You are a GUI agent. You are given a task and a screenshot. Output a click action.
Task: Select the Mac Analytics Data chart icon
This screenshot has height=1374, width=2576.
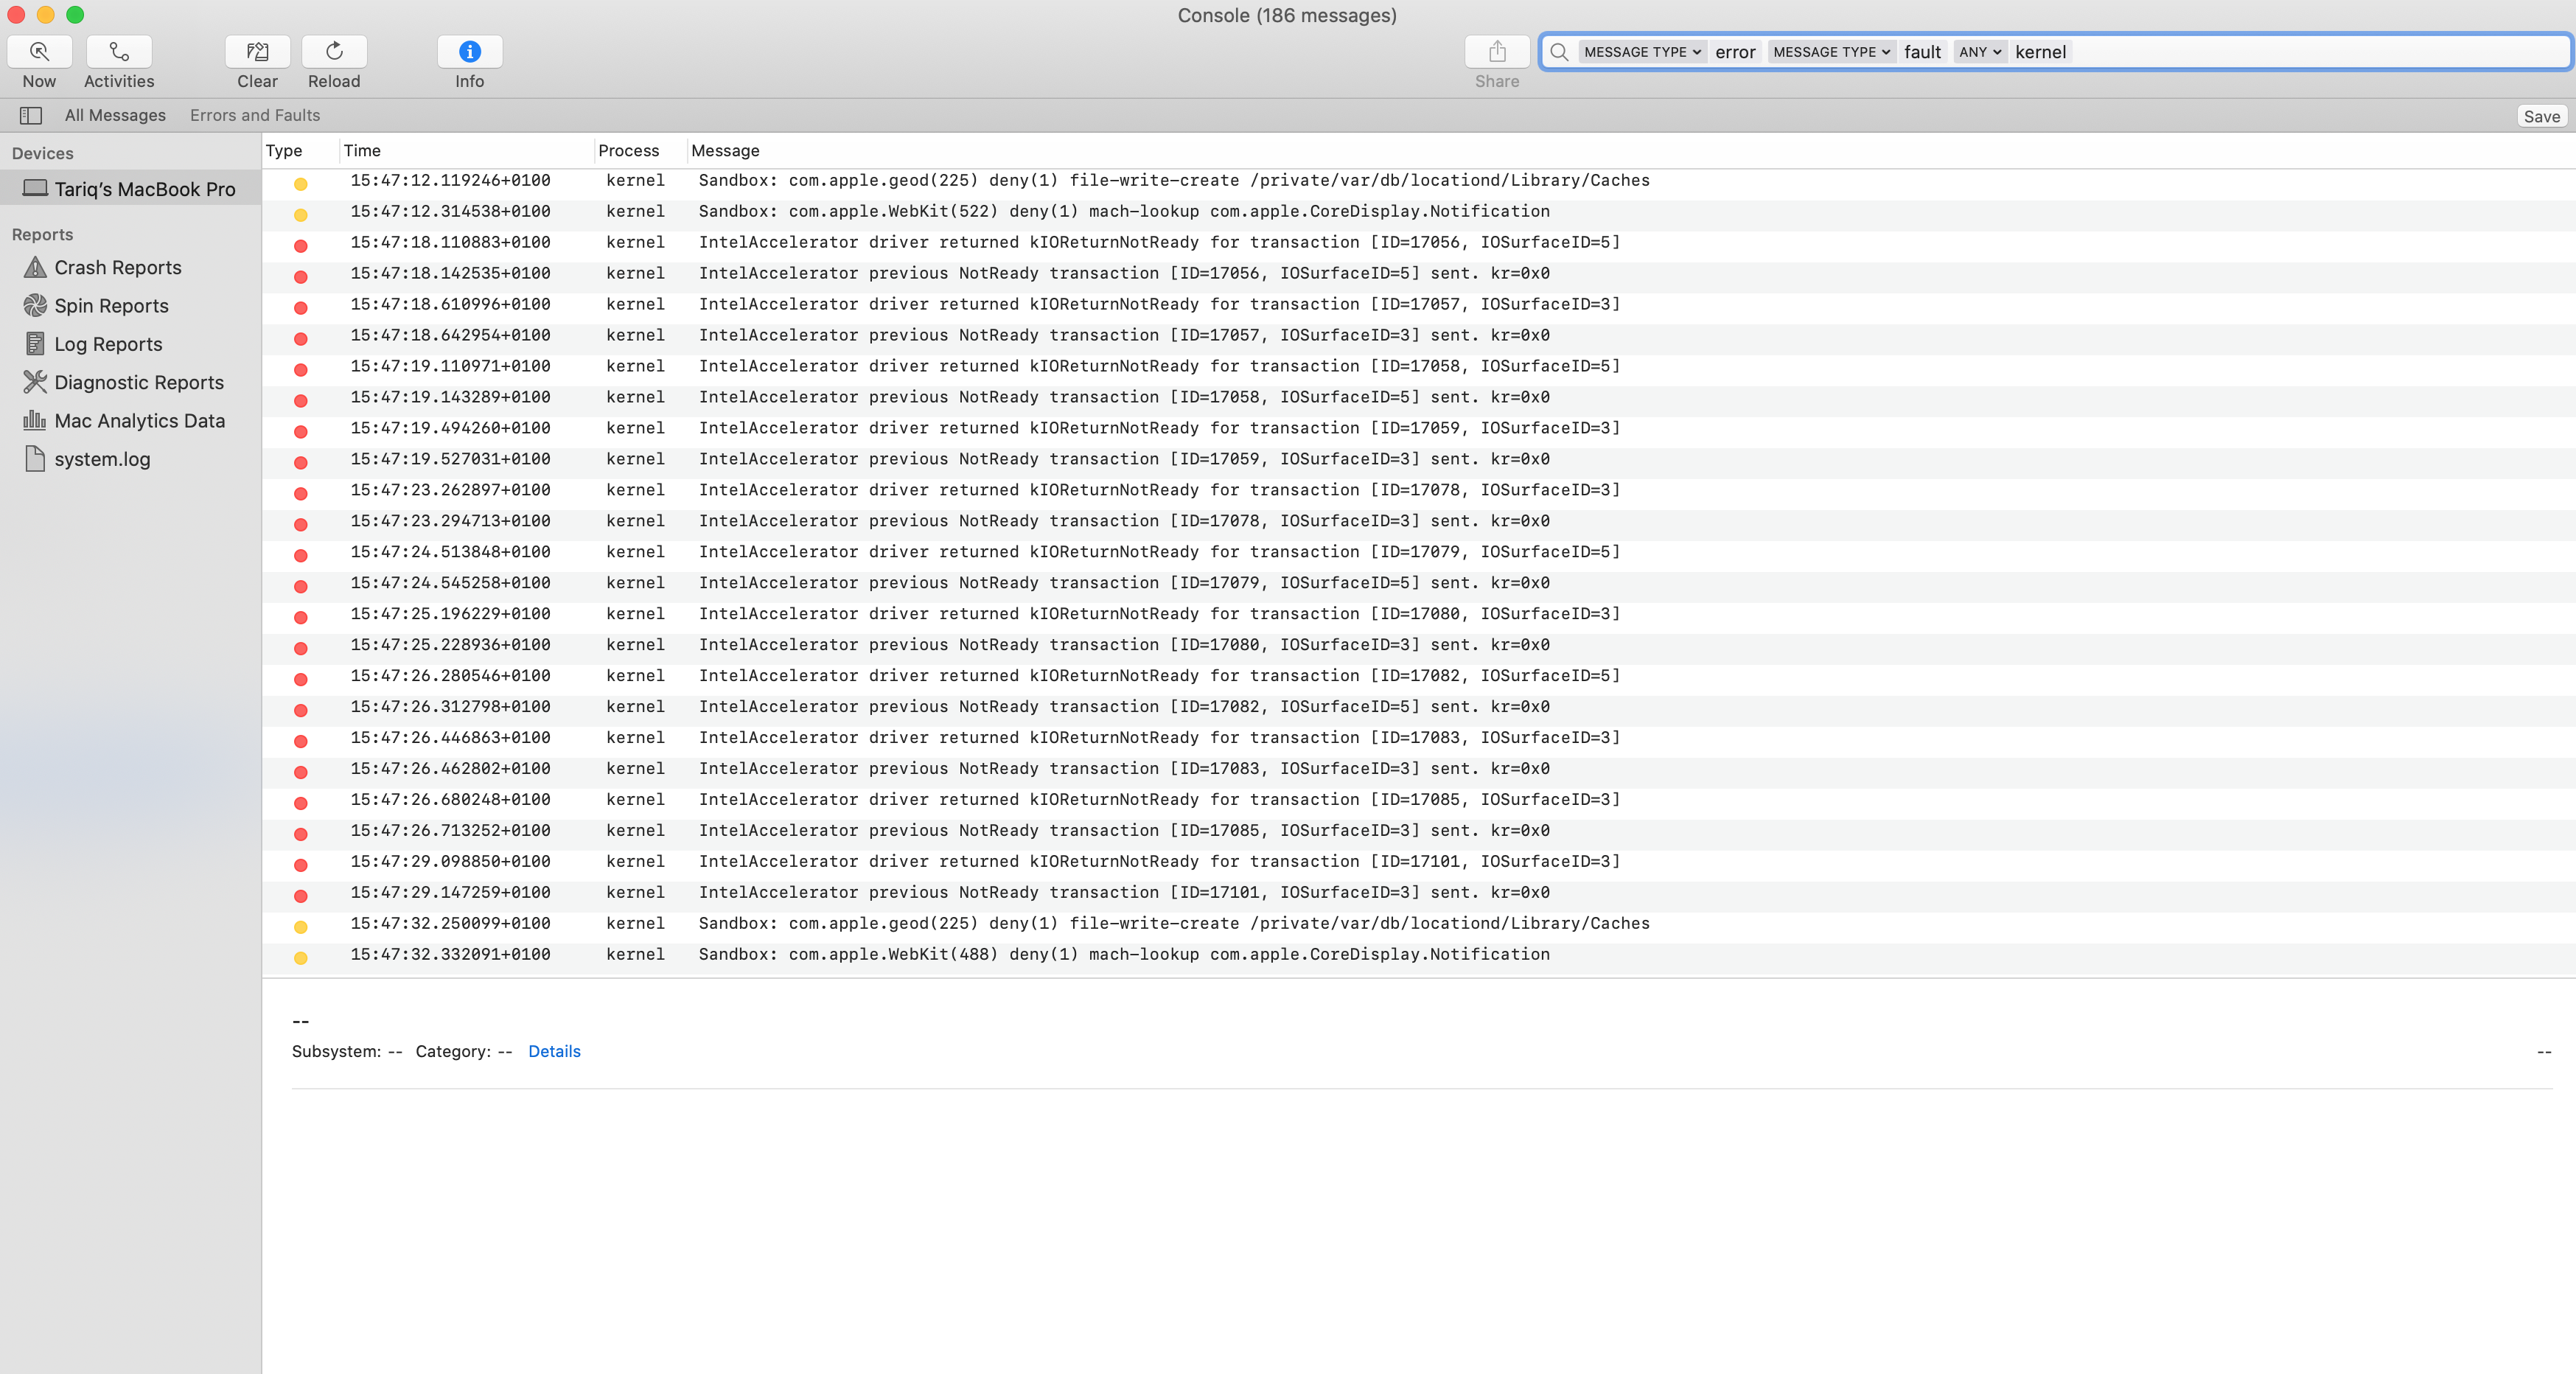click(x=35, y=420)
